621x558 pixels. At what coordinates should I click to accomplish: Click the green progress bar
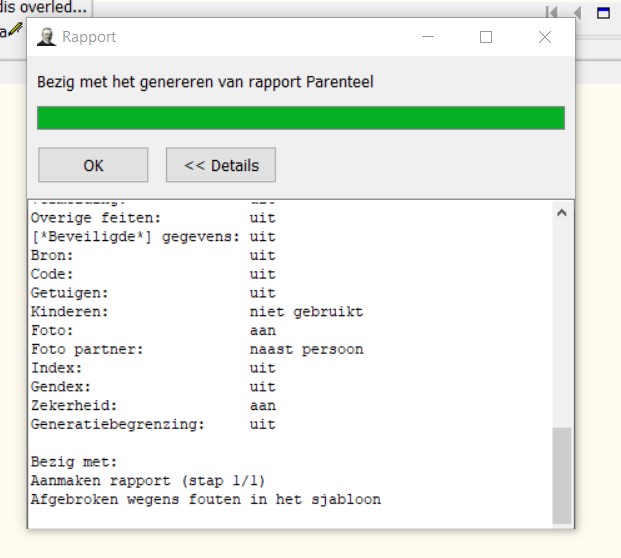pyautogui.click(x=300, y=118)
